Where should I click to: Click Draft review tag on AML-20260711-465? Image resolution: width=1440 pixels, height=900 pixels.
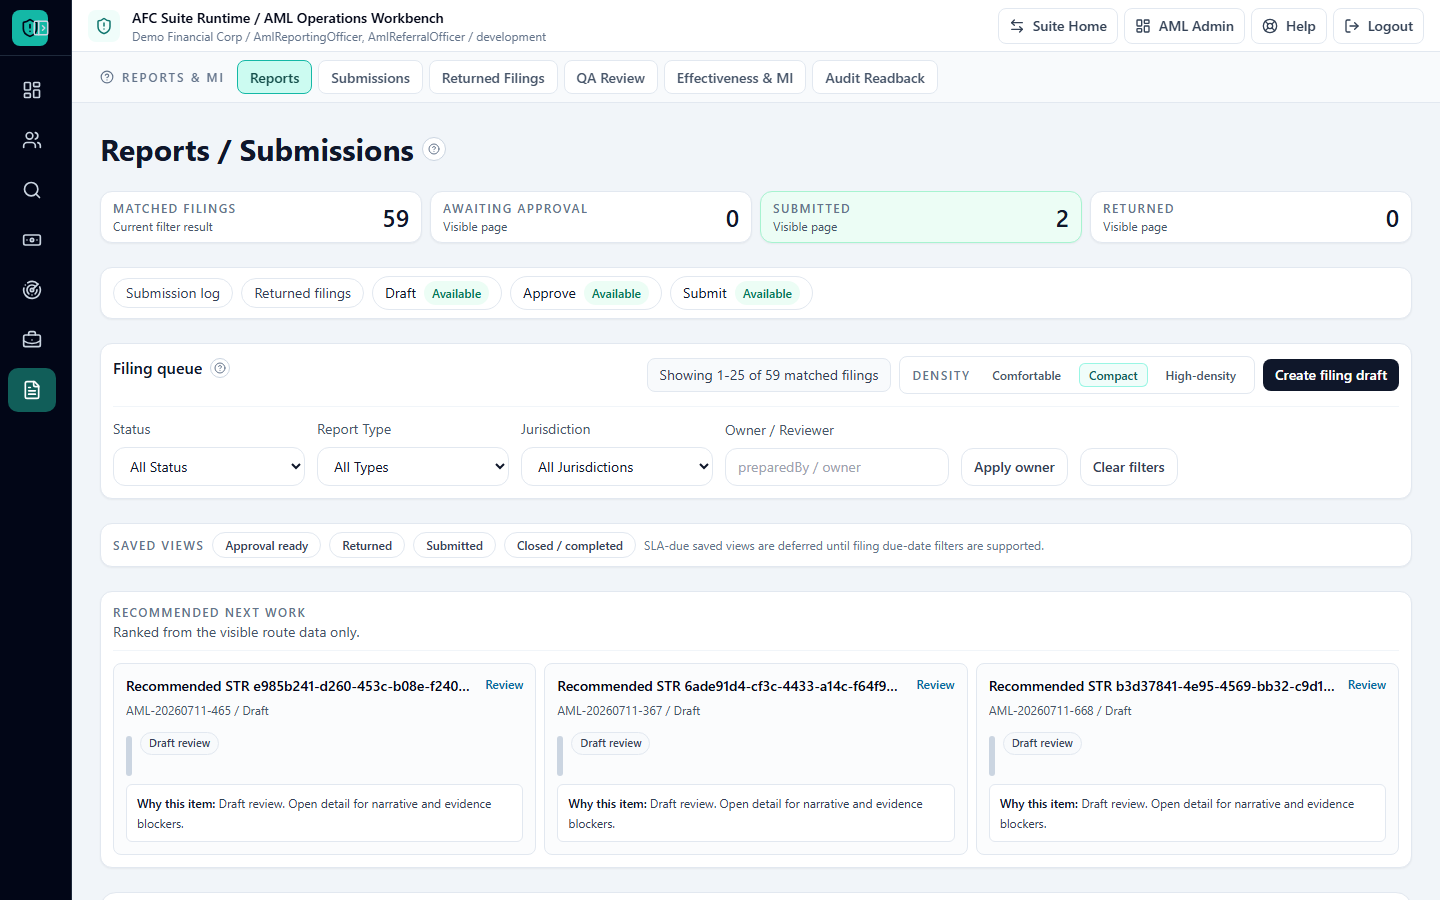click(180, 743)
